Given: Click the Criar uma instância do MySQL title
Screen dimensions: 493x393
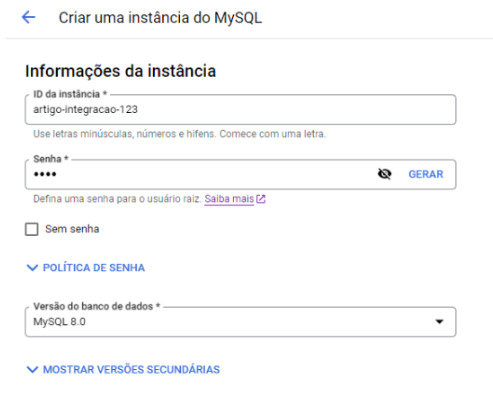Looking at the screenshot, I should tap(160, 18).
